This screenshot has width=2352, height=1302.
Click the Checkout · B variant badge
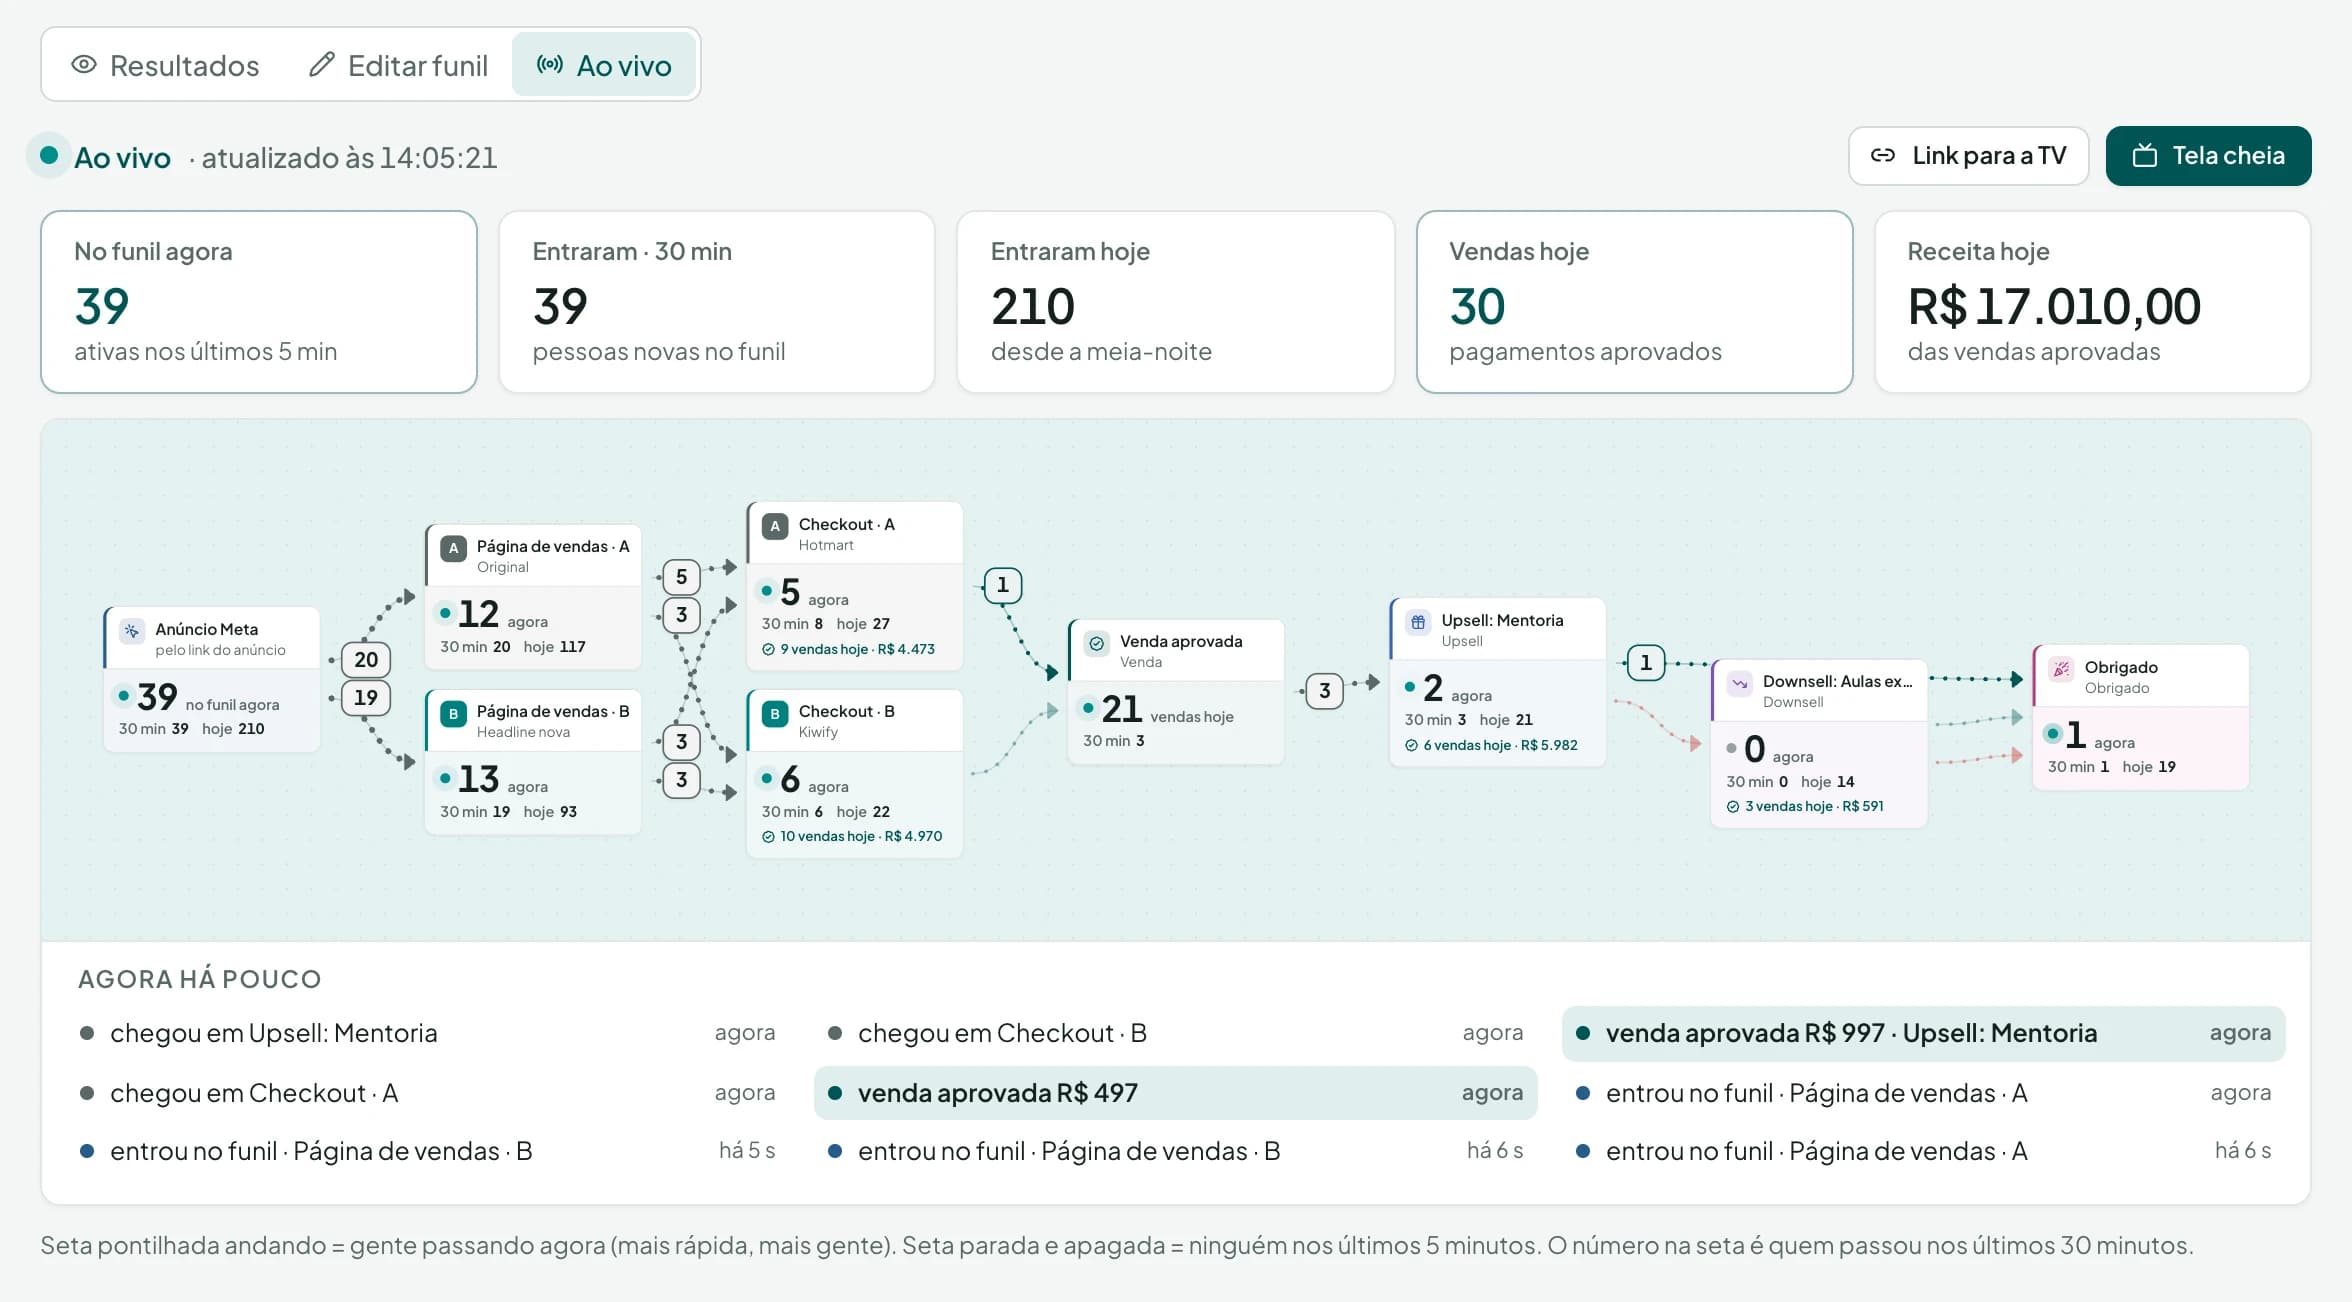[775, 714]
